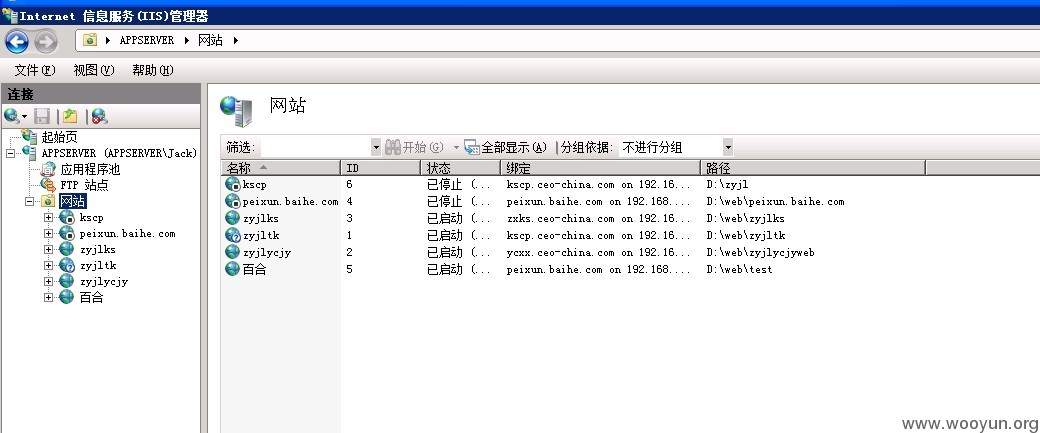Image resolution: width=1040 pixels, height=433 pixels.
Task: Click the large 网站 globe header icon
Action: 236,111
